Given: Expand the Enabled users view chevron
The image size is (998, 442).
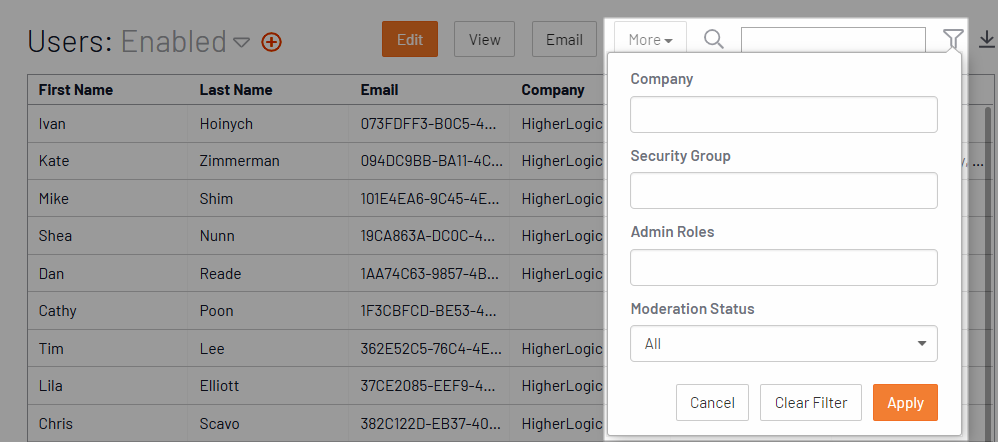Looking at the screenshot, I should click(x=242, y=43).
